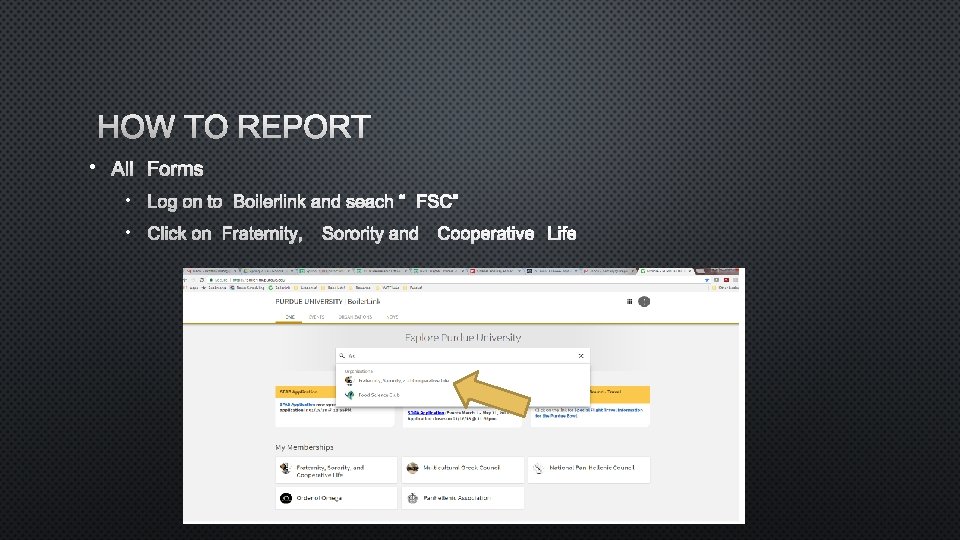
Task: Click the Purdue University BoilerLink header logo
Action: point(328,301)
